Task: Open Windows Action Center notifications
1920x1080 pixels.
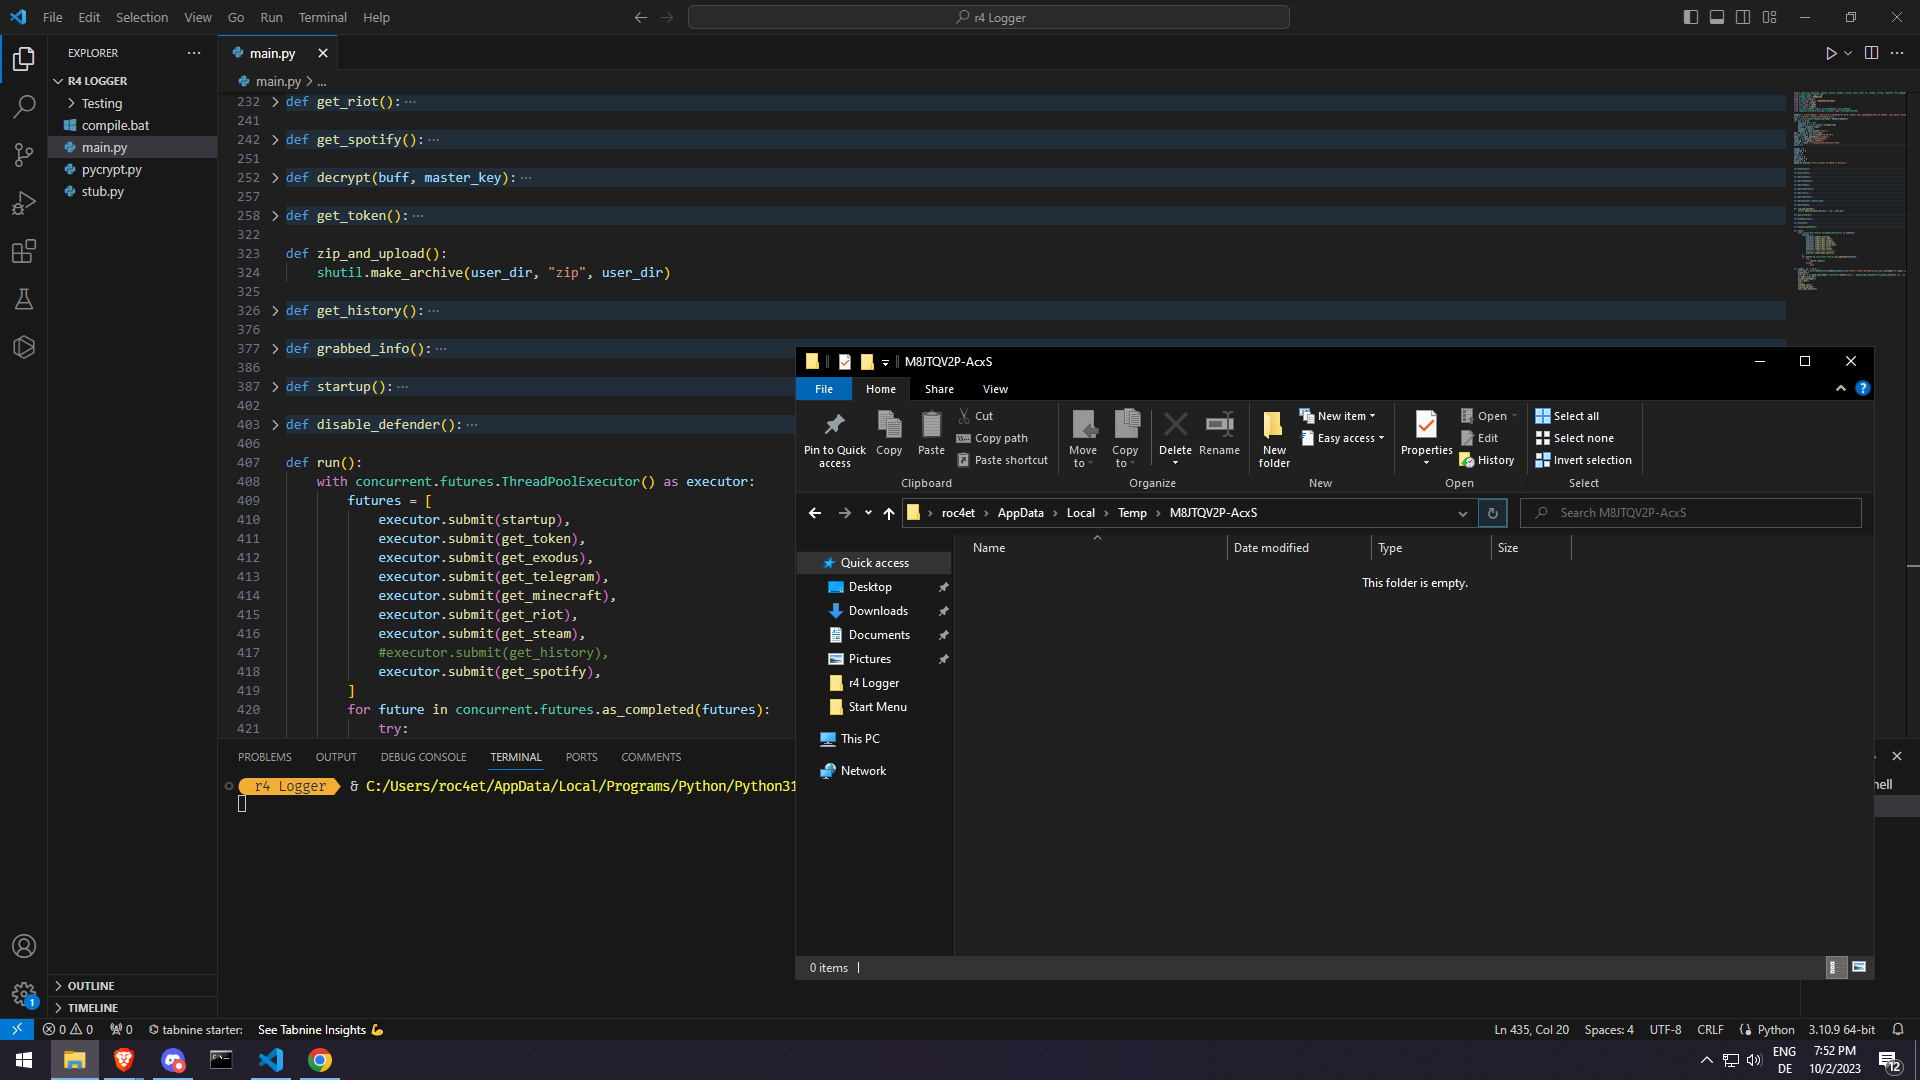Action: pyautogui.click(x=1889, y=1060)
